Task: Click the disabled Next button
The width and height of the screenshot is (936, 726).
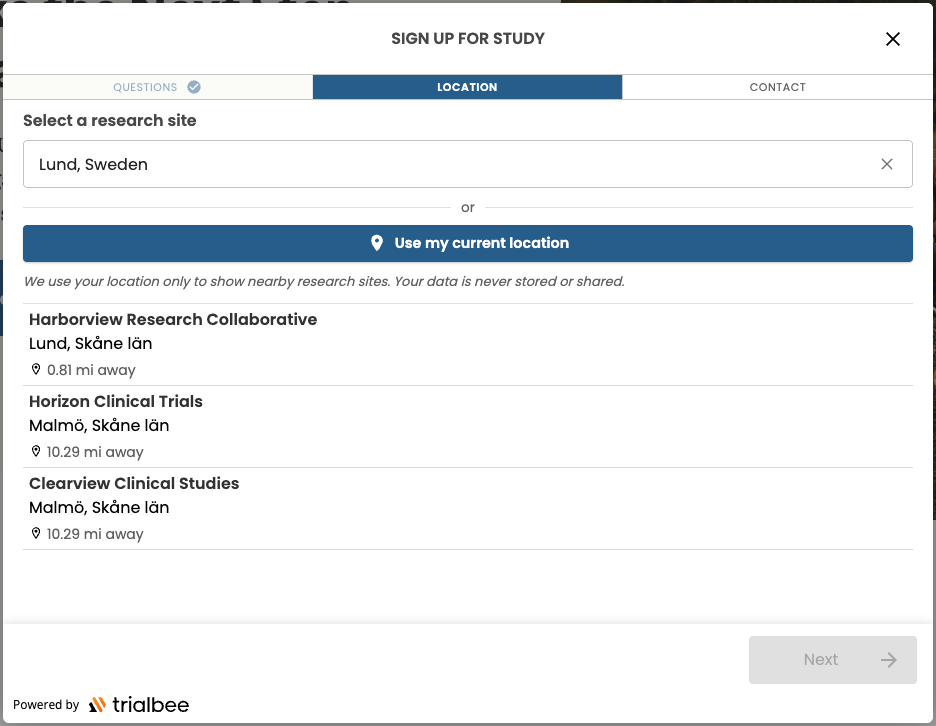Action: point(832,659)
